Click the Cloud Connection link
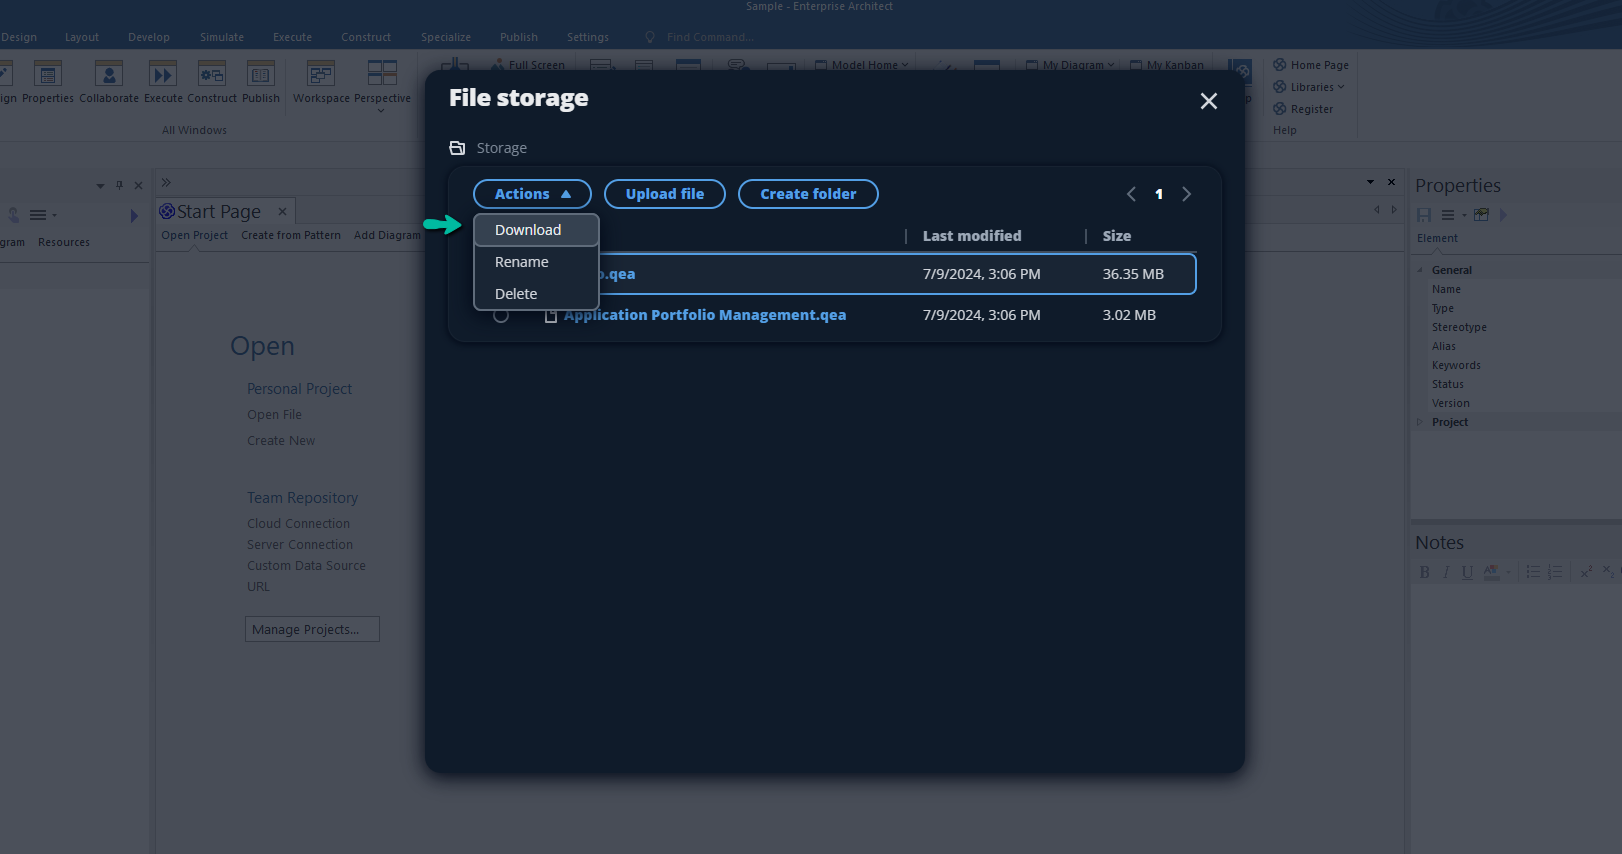 (x=298, y=524)
